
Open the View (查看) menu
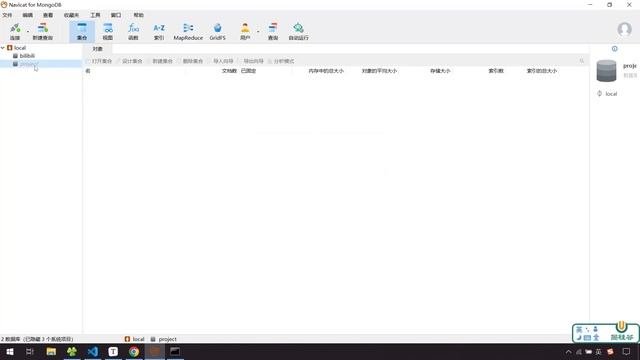point(48,15)
